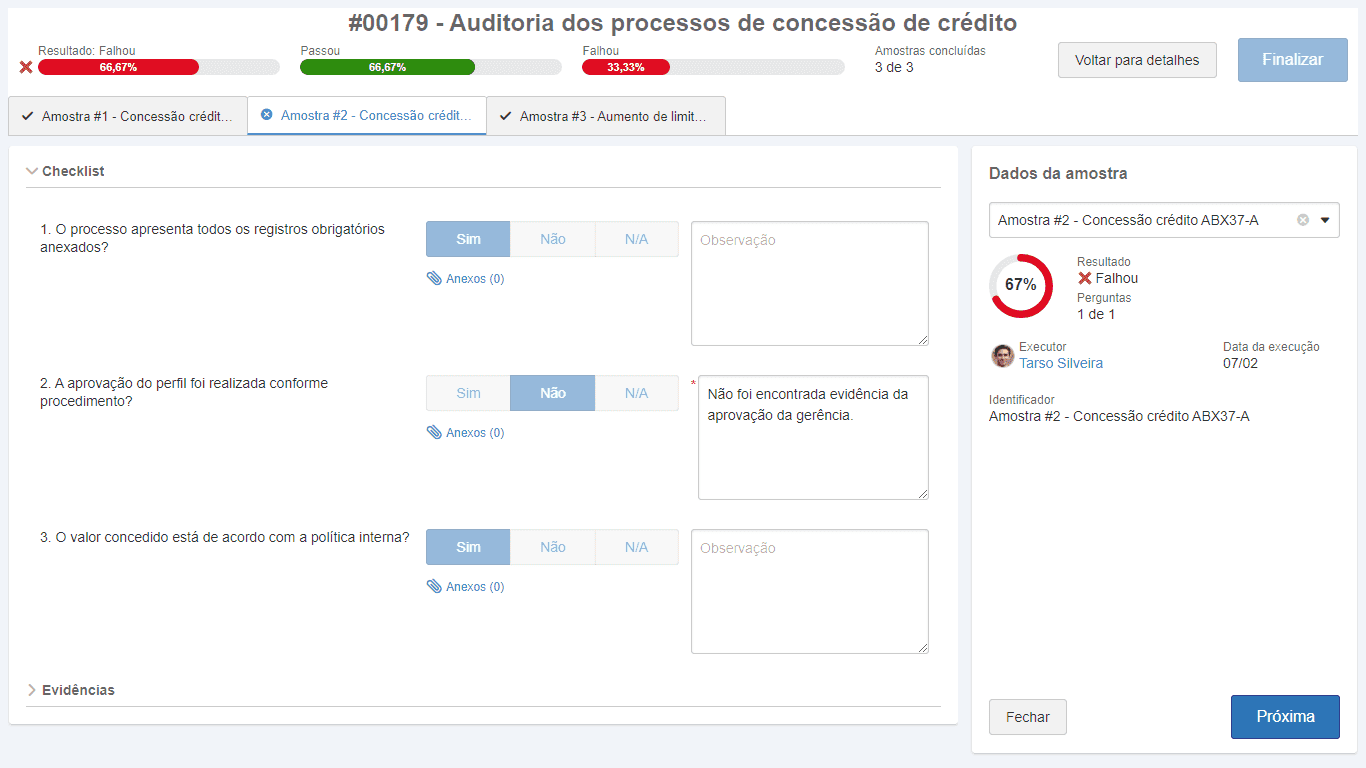Click the checkmark icon on Amostra #1 tab

tap(27, 116)
